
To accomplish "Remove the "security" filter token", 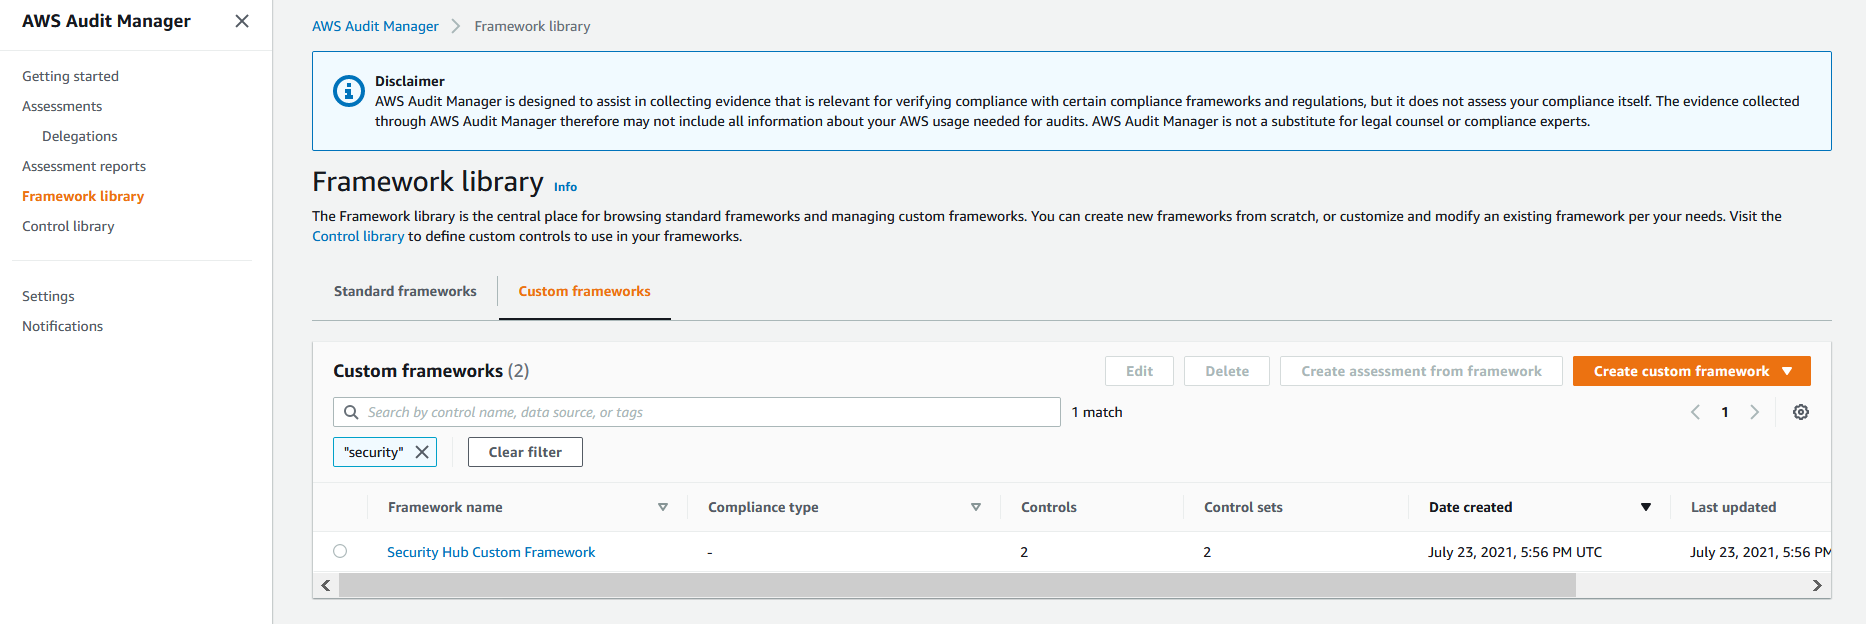I will pyautogui.click(x=422, y=452).
